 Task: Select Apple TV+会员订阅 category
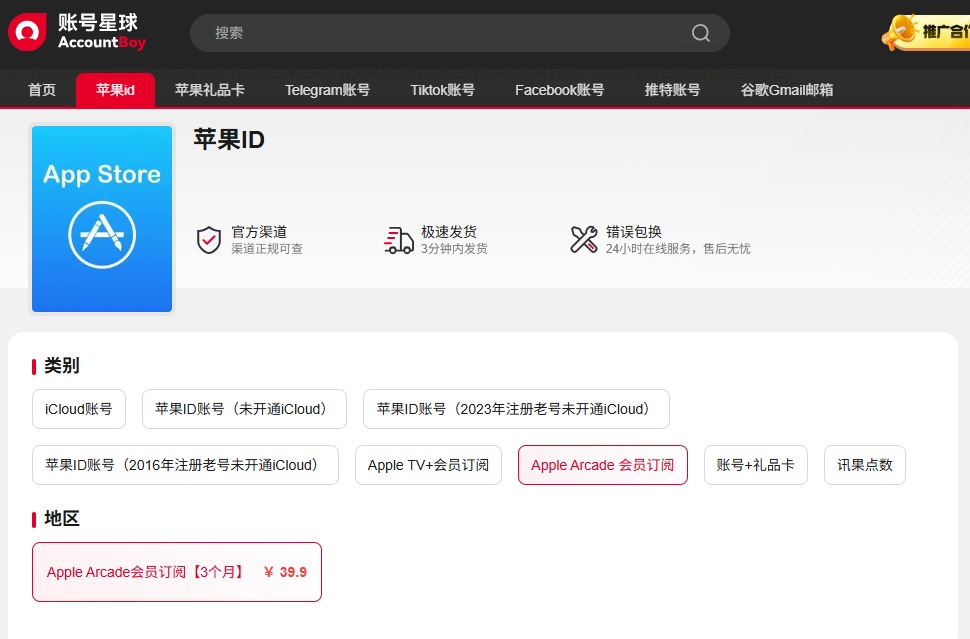click(x=428, y=465)
